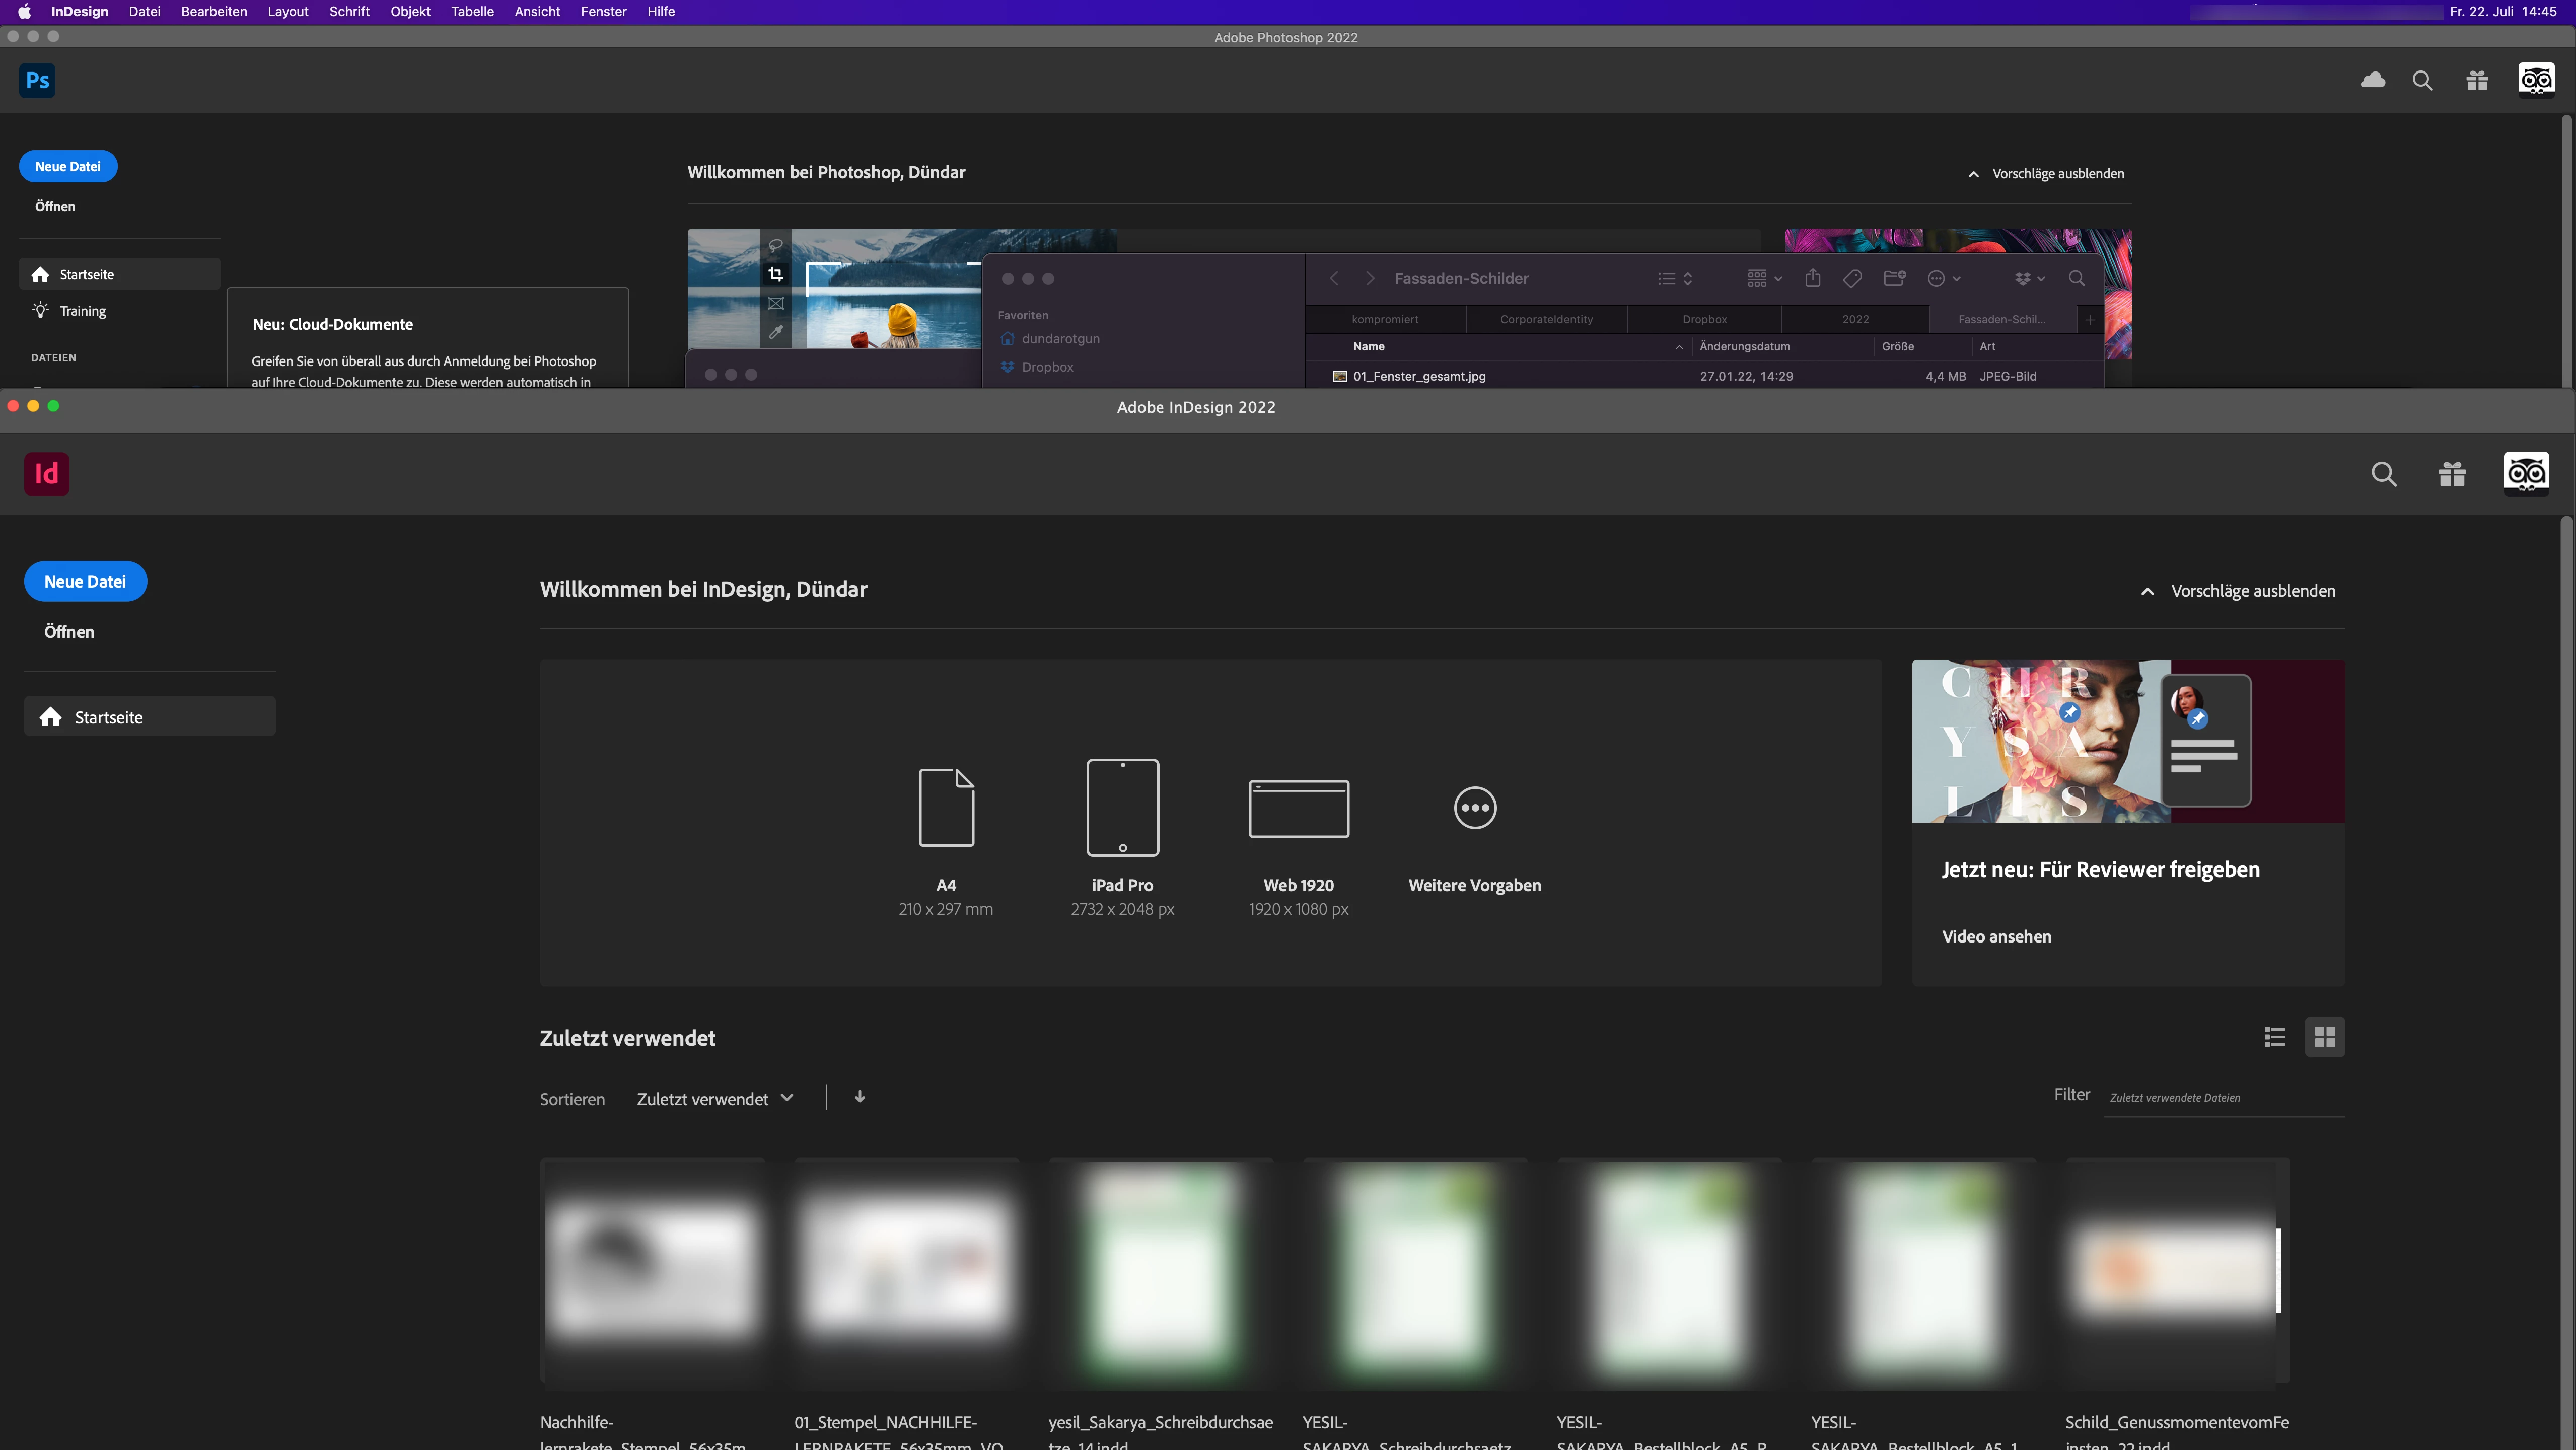Select the A4 document preset icon

point(946,807)
